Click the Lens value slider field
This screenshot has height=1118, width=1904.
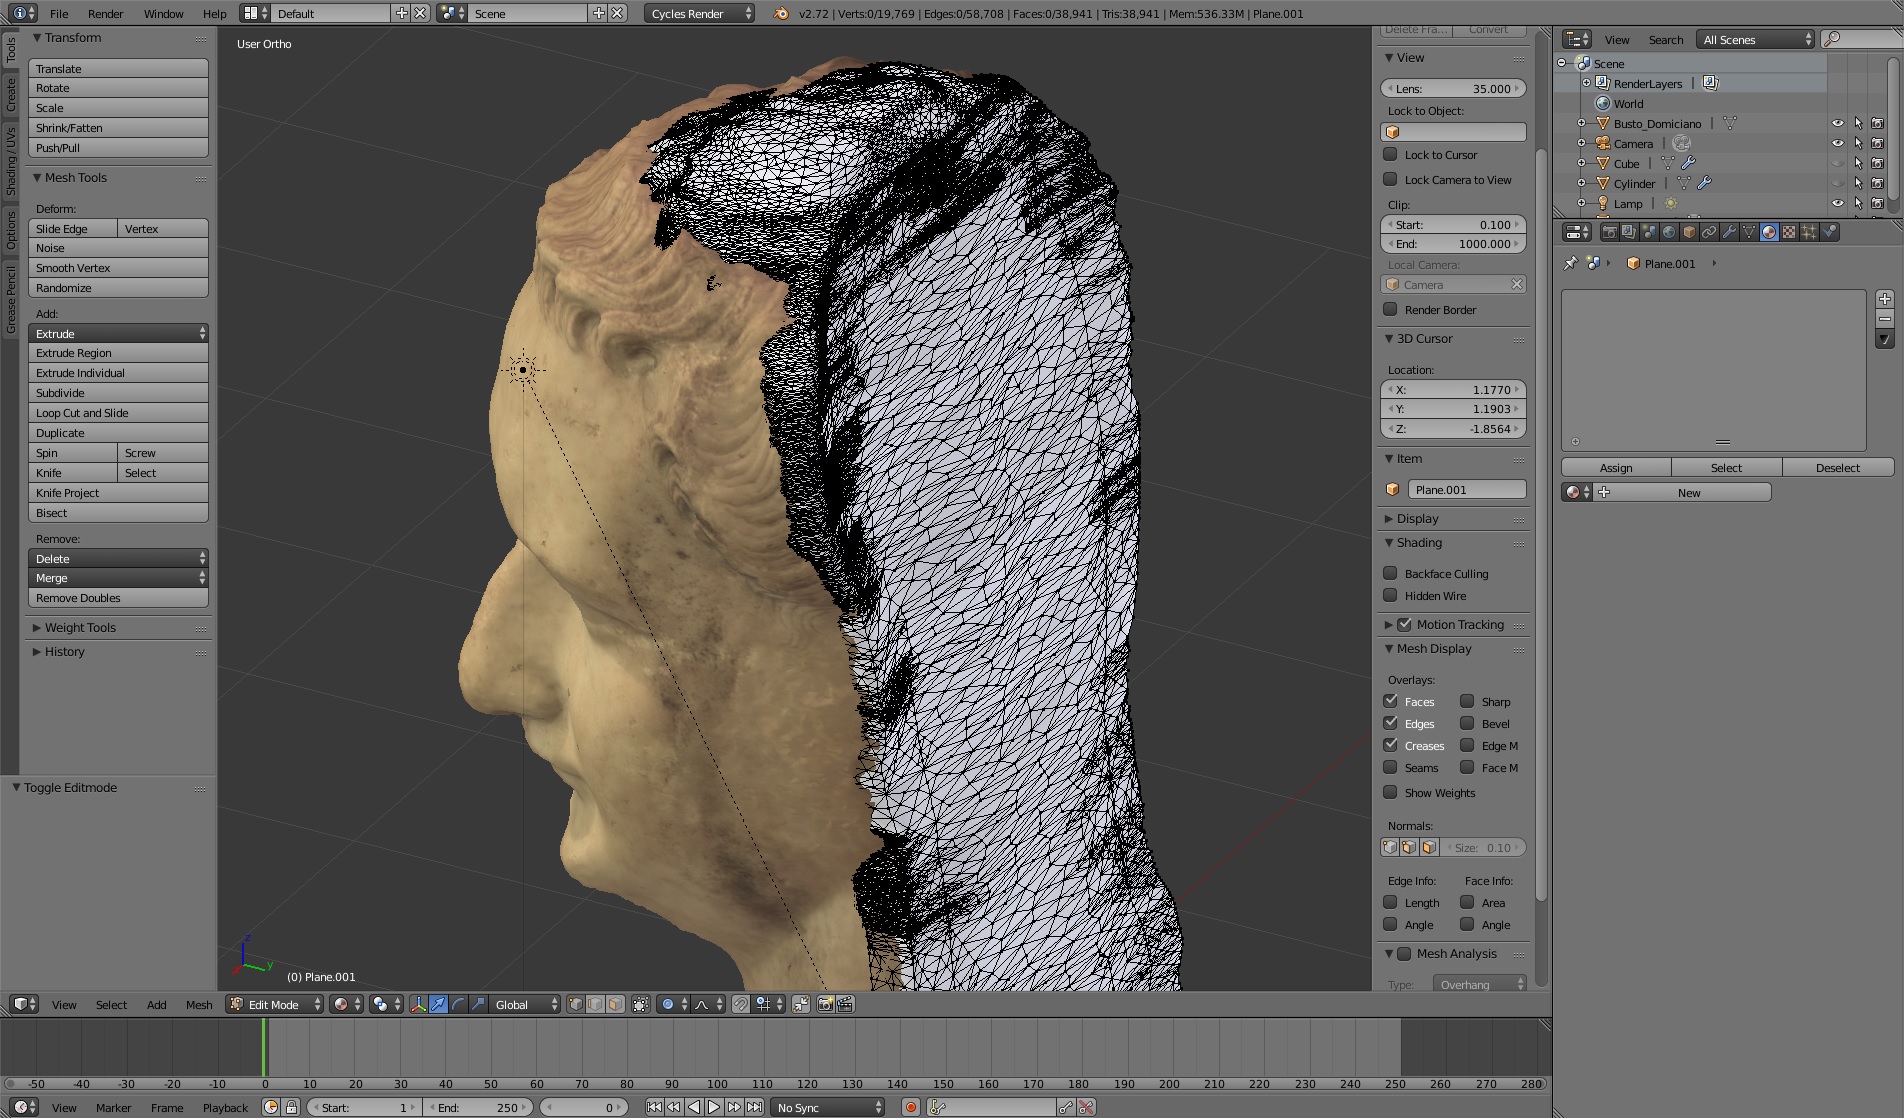(1453, 88)
